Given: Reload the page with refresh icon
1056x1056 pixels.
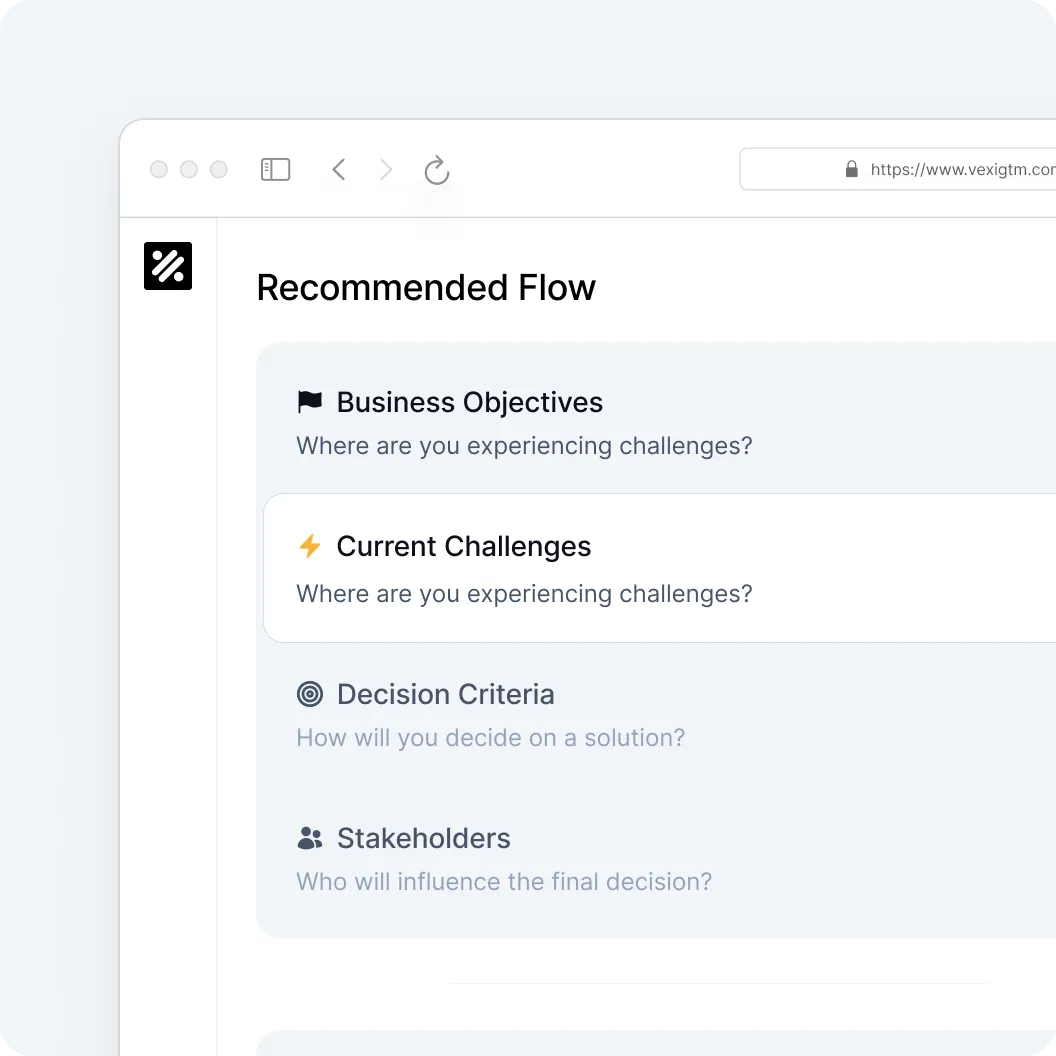Looking at the screenshot, I should (436, 170).
